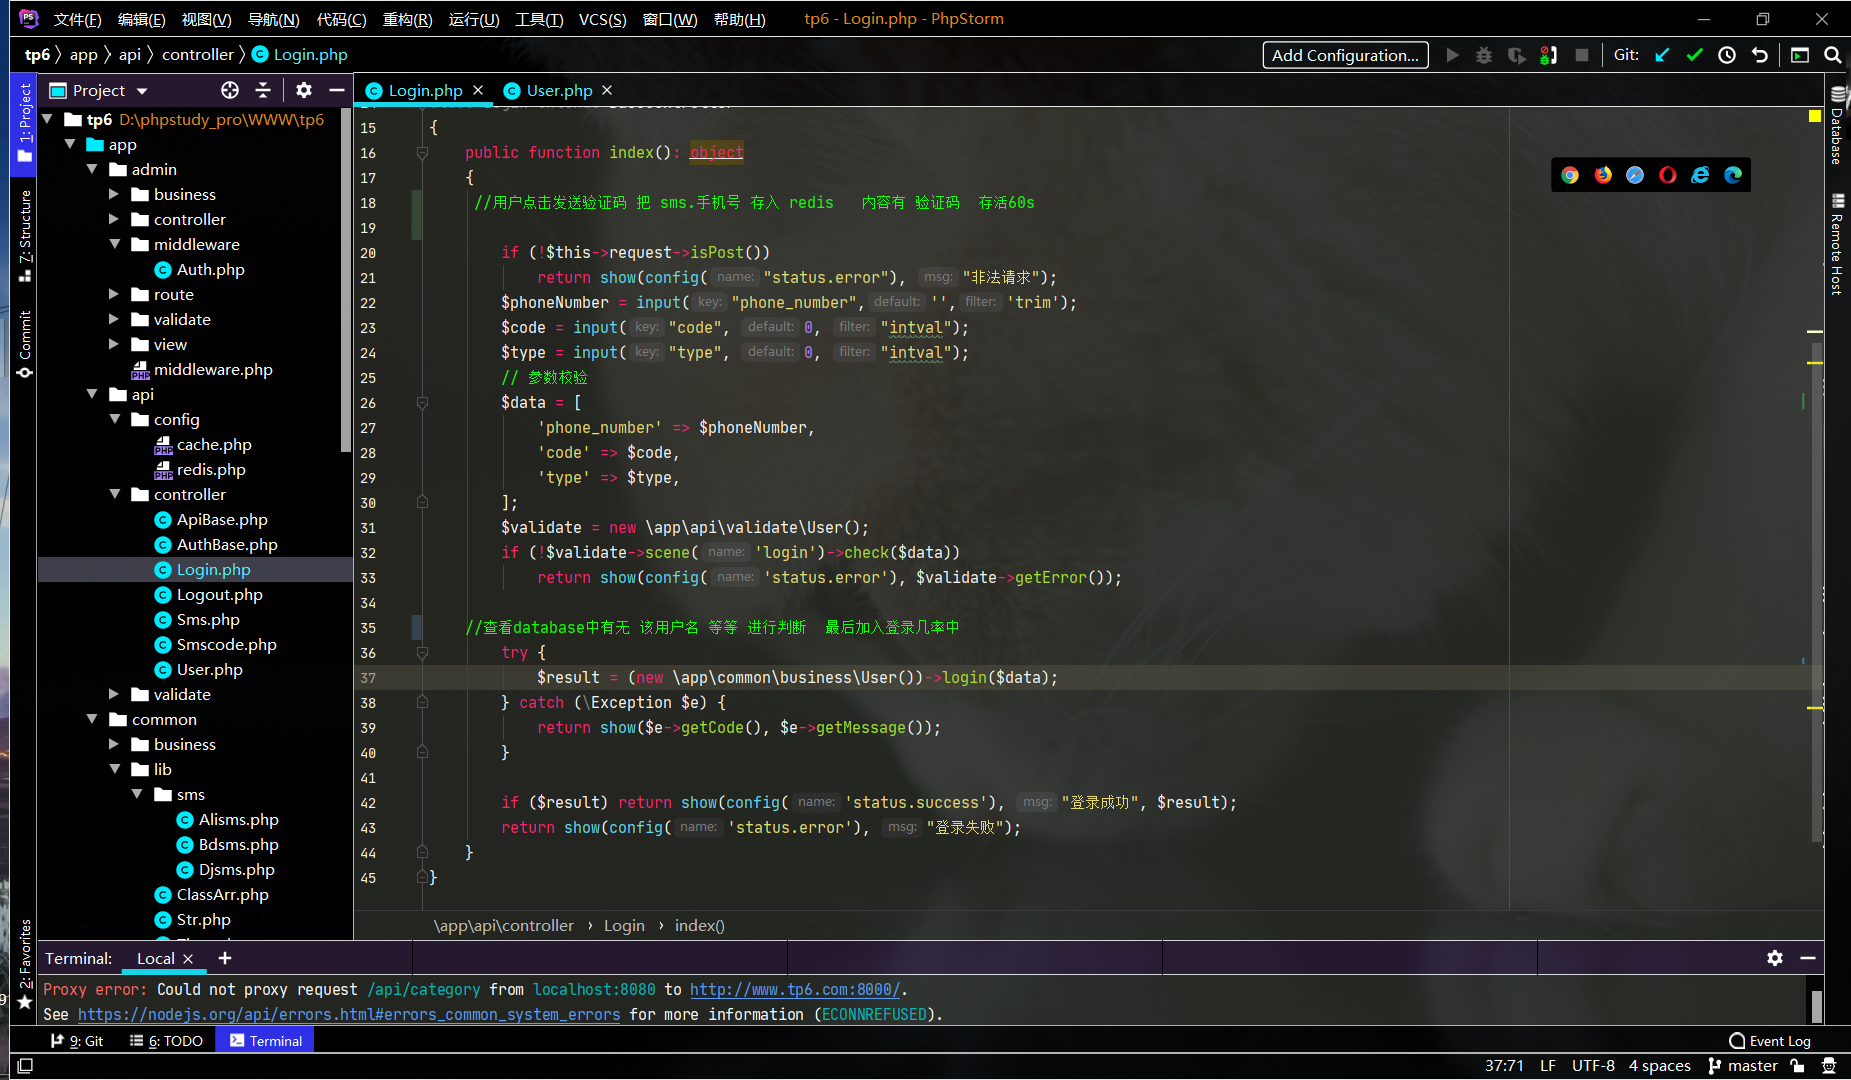This screenshot has width=1851, height=1080.
Task: Hide the Project panel with the minus icon
Action: (x=337, y=90)
